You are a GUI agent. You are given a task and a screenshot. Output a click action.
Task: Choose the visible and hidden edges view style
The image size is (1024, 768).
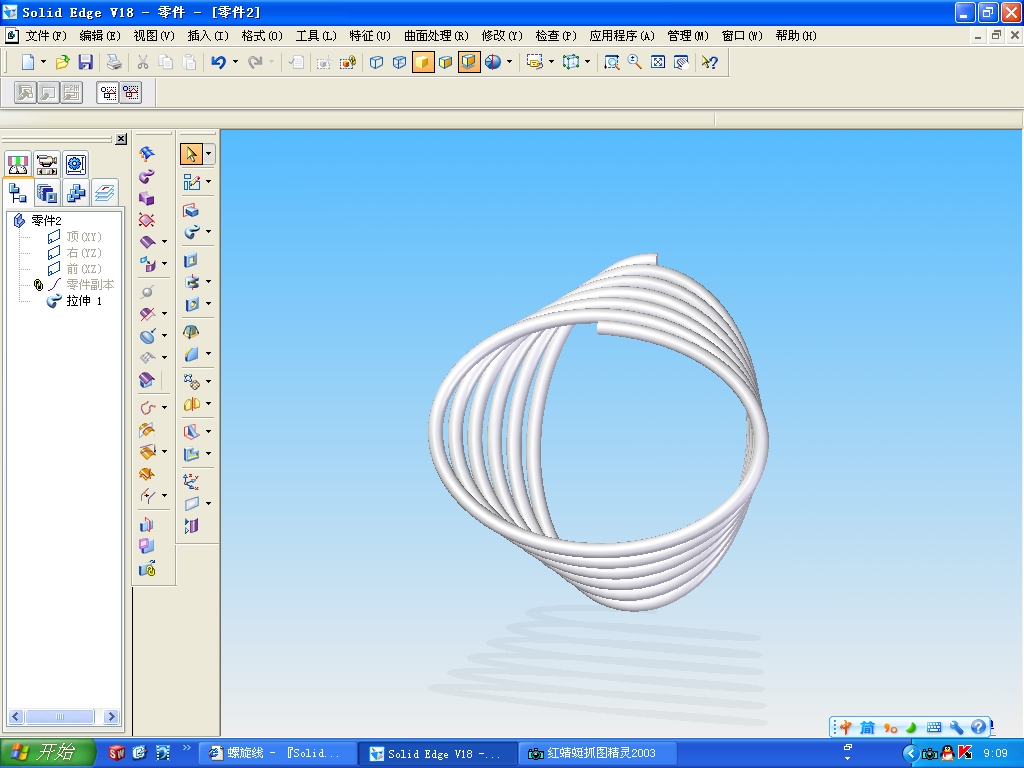tap(400, 62)
